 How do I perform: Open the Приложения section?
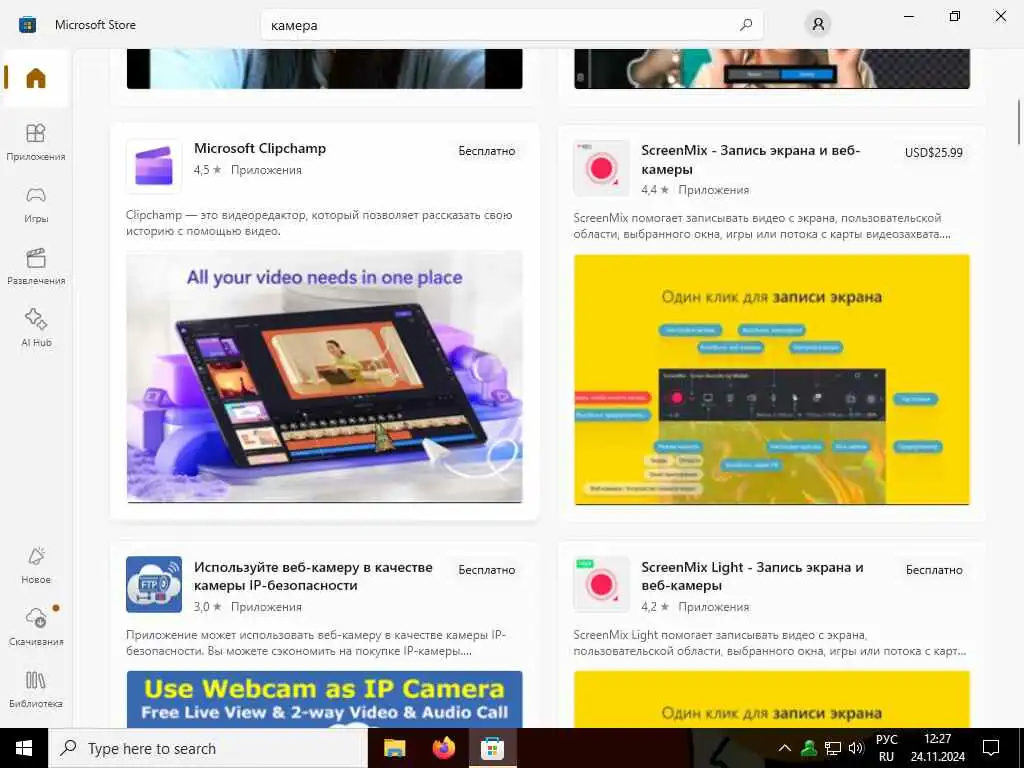pos(36,142)
